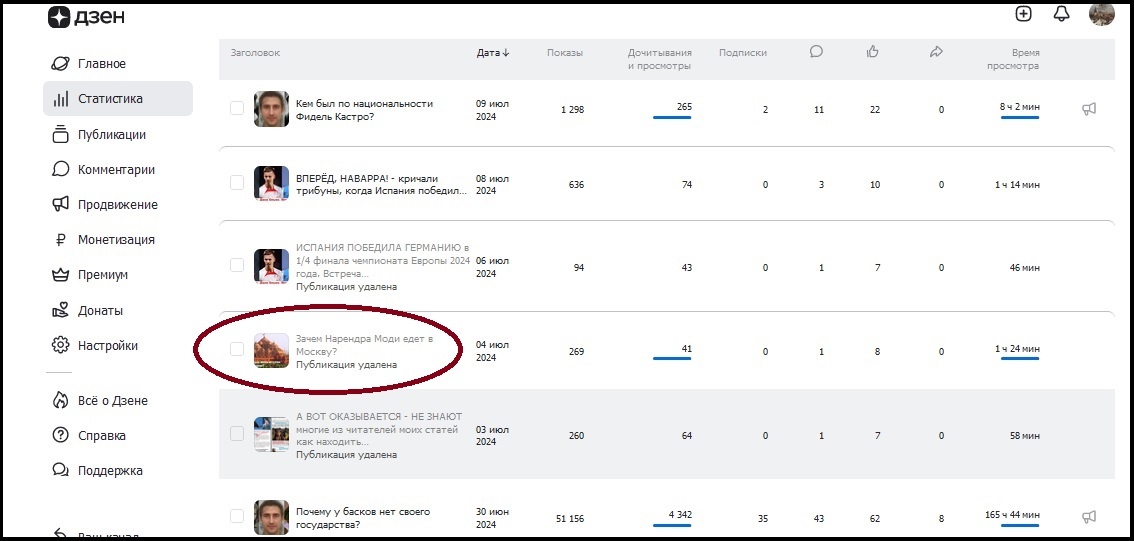Image resolution: width=1134 pixels, height=541 pixels.
Task: Open thumbnail of Нарендра Моди article
Action: [x=271, y=350]
